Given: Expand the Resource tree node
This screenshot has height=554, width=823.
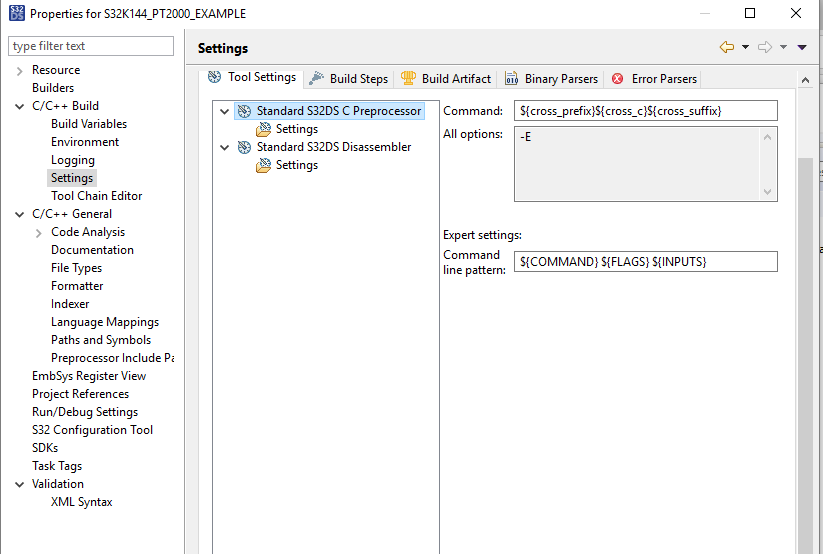Looking at the screenshot, I should pyautogui.click(x=19, y=71).
